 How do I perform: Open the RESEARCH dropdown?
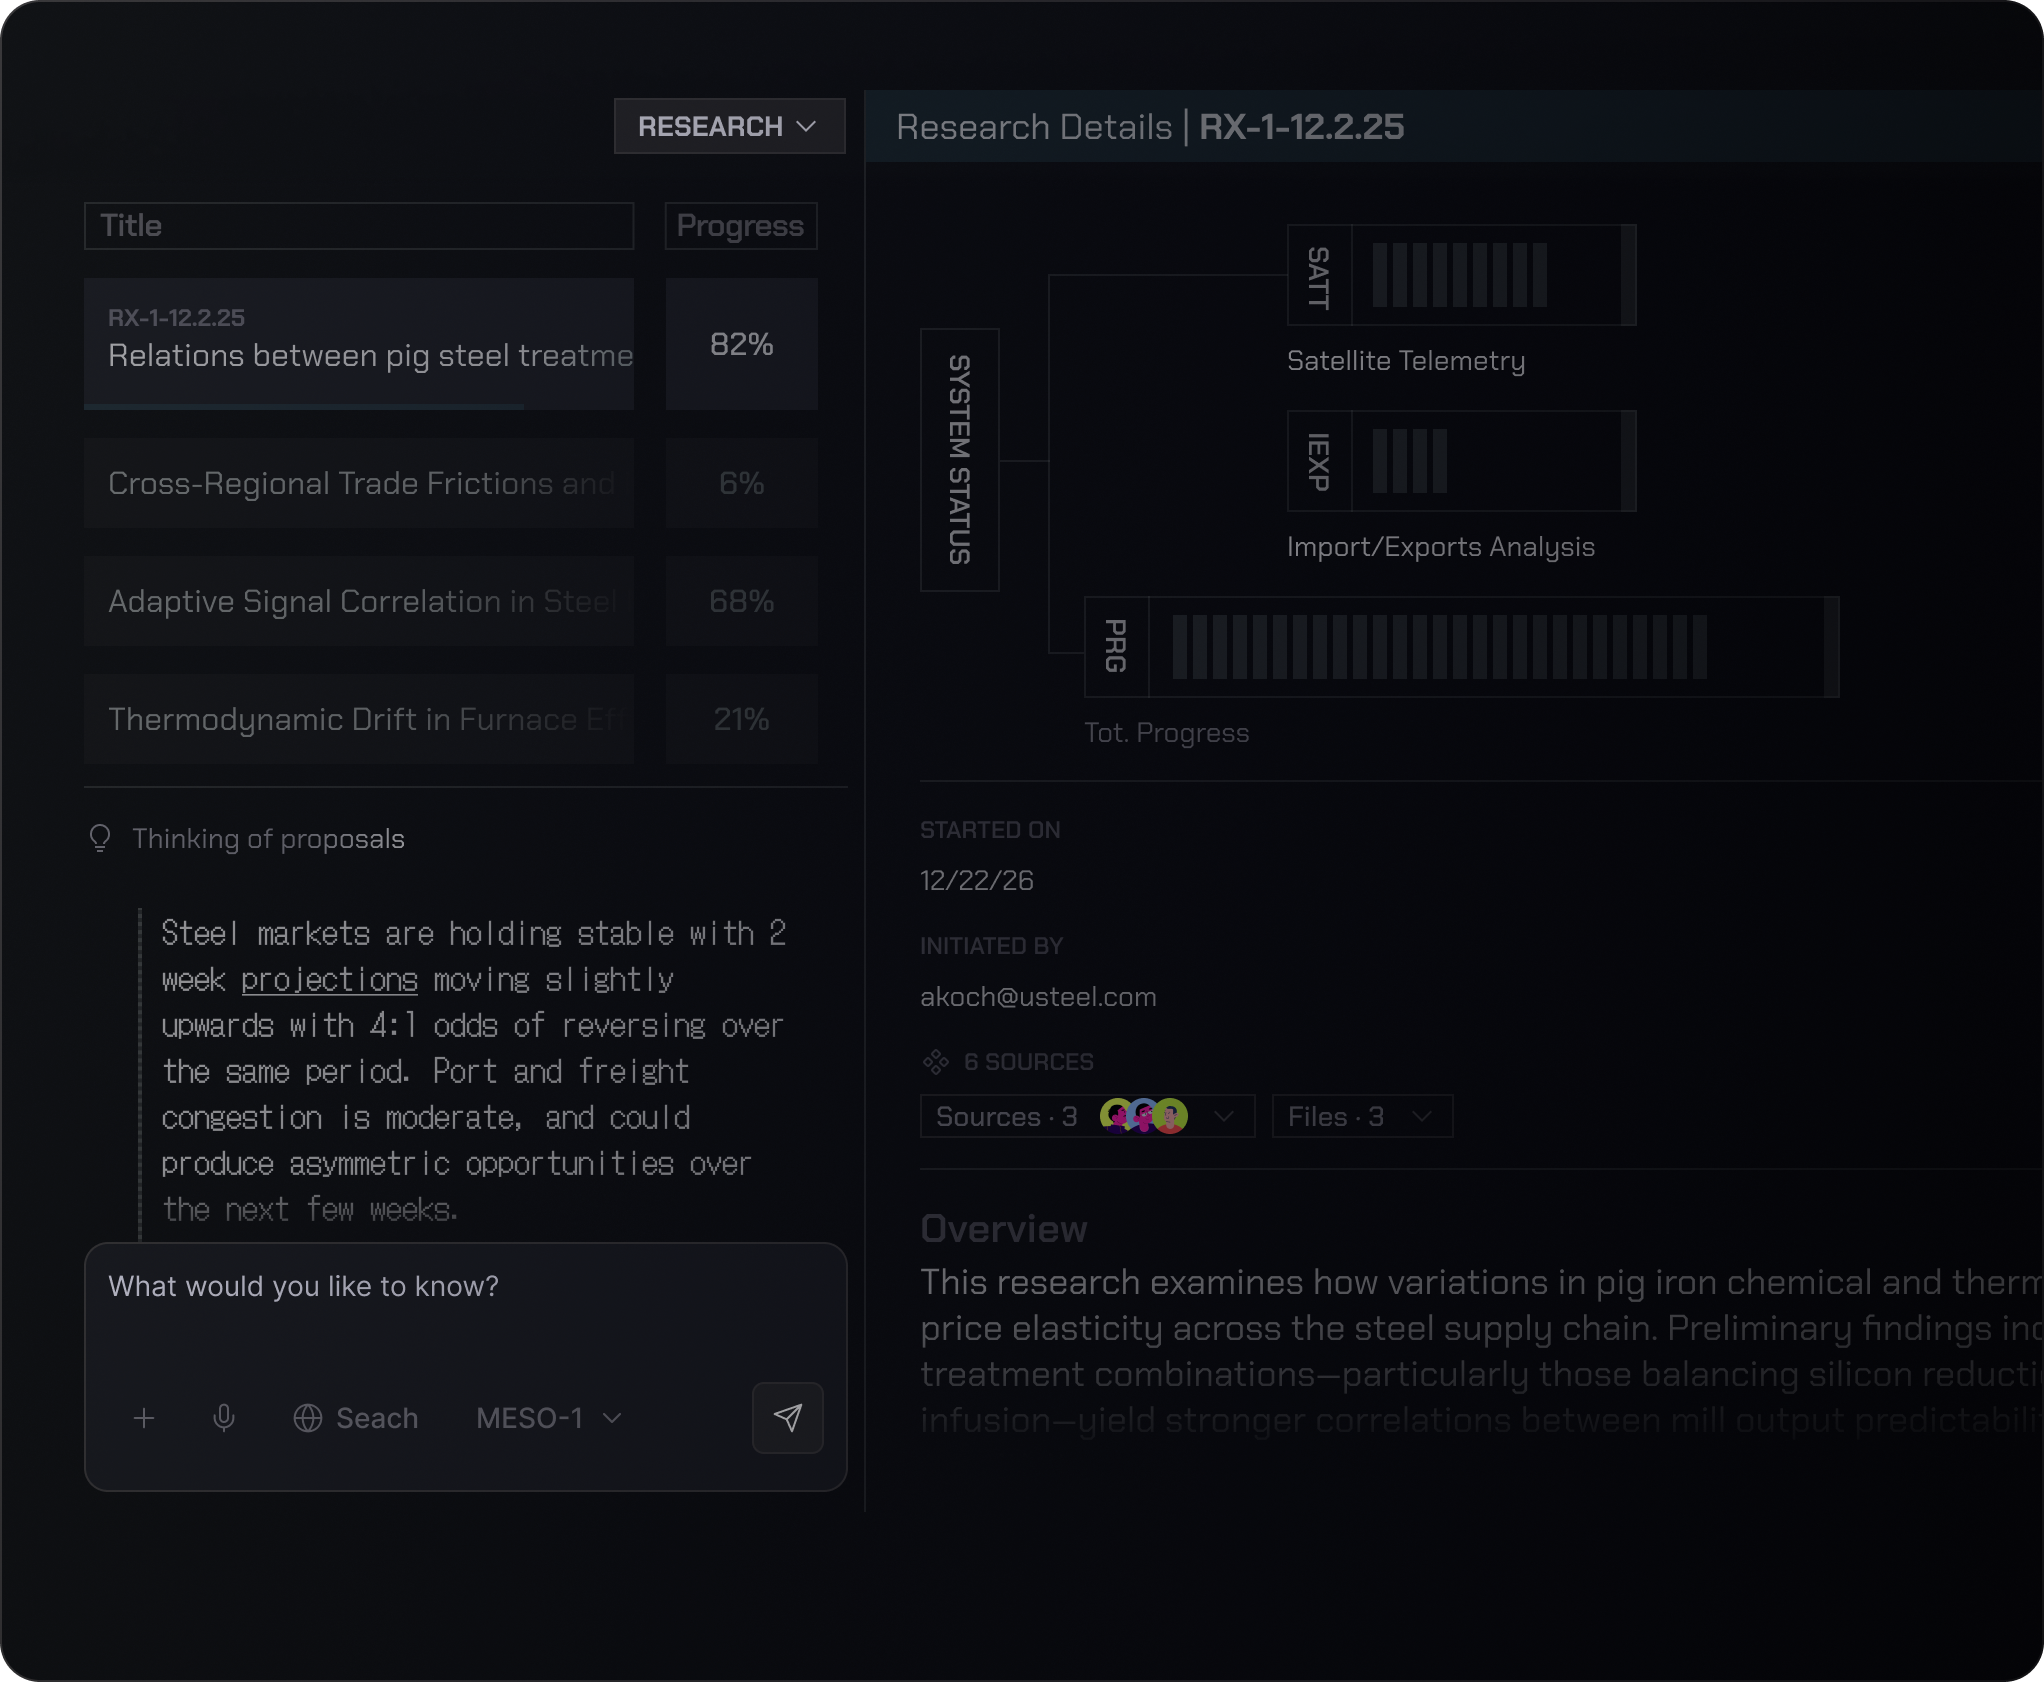point(729,126)
